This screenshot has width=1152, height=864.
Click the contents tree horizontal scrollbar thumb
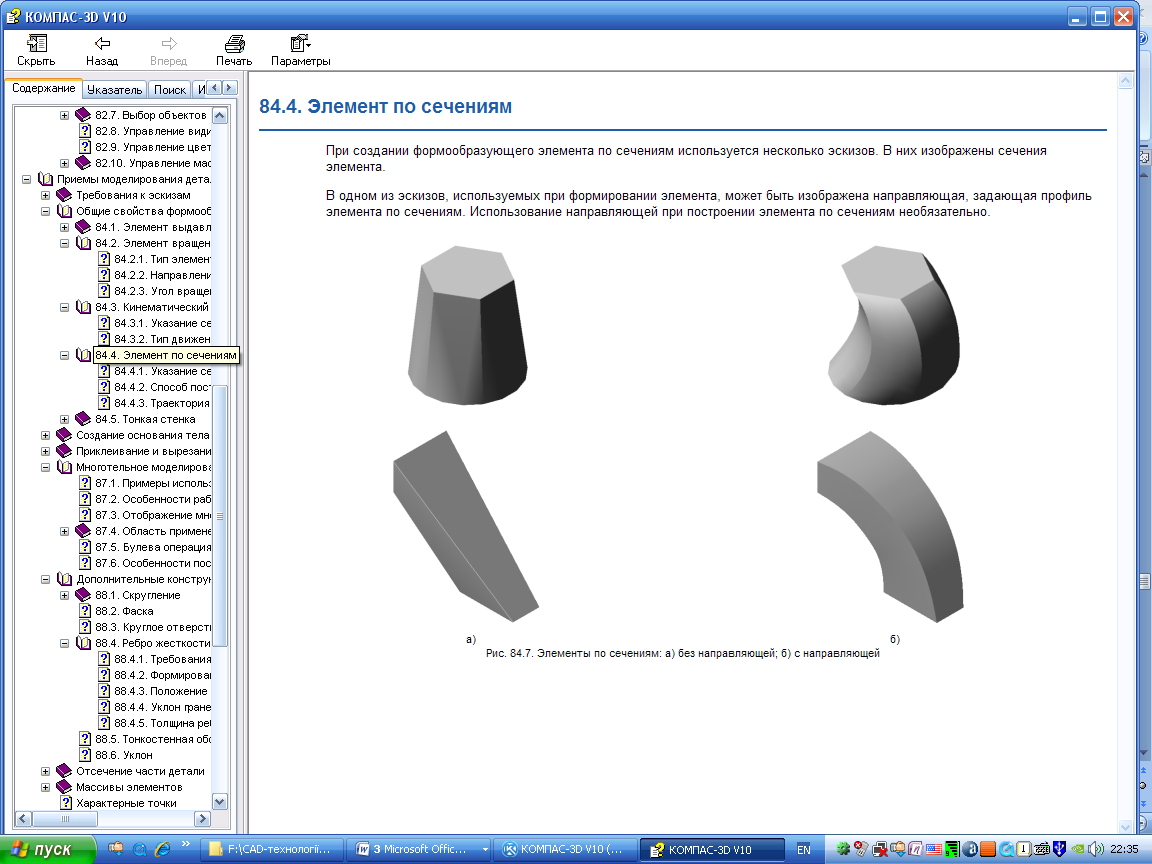pyautogui.click(x=65, y=818)
